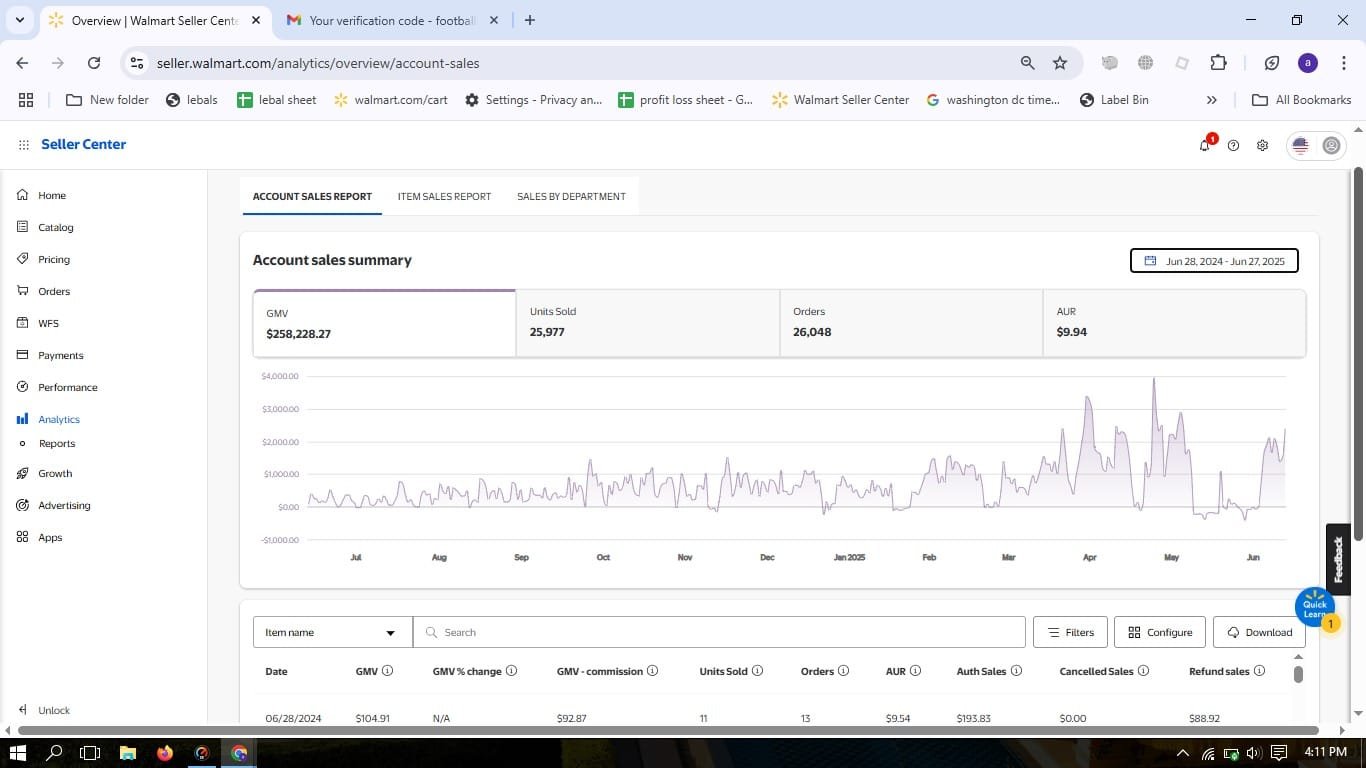
Task: Switch to the Gmail verification code tab
Action: (x=392, y=20)
